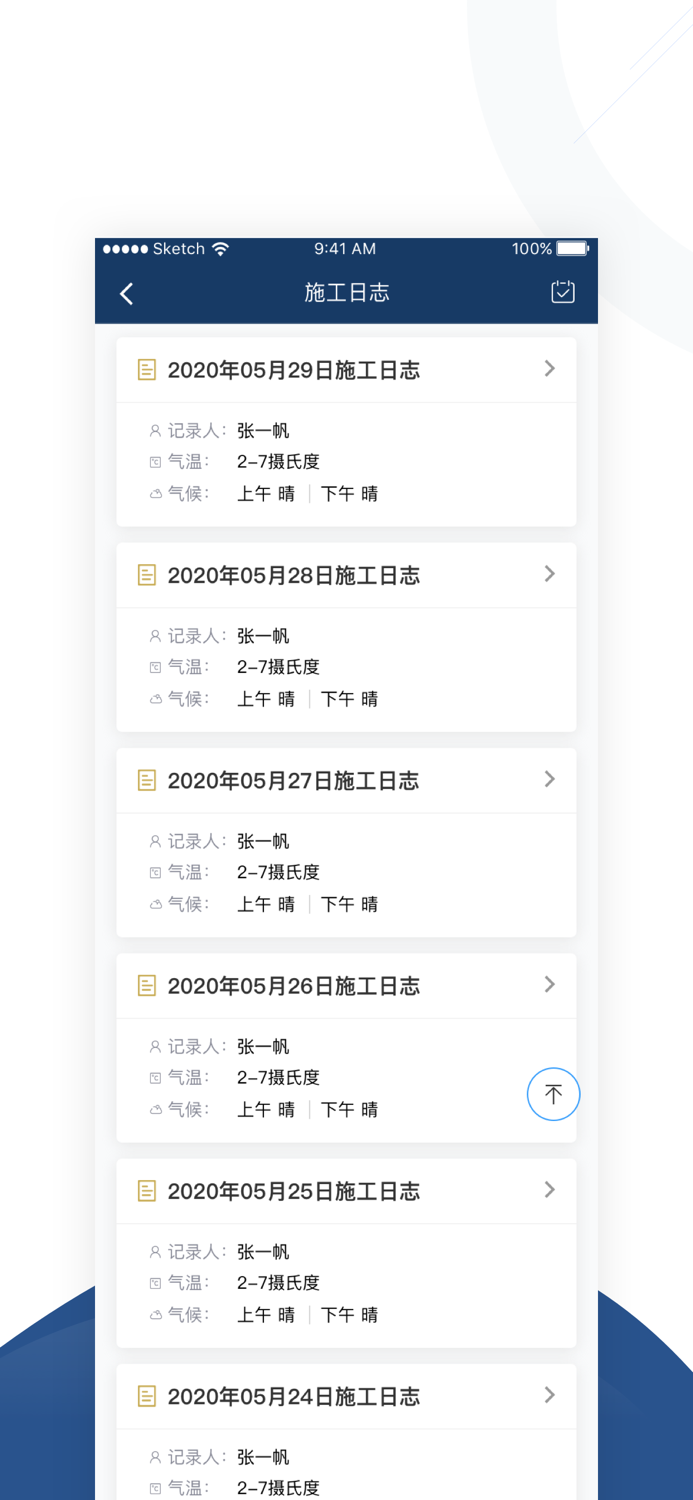Click the 上午 晴 weather text on 05月29日 card
This screenshot has width=693, height=1500.
(266, 493)
